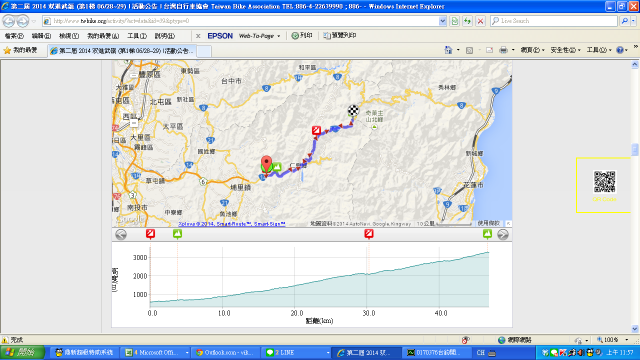This screenshot has height=360, width=640.
Task: Click the printer icon in command bar
Action: (503, 50)
